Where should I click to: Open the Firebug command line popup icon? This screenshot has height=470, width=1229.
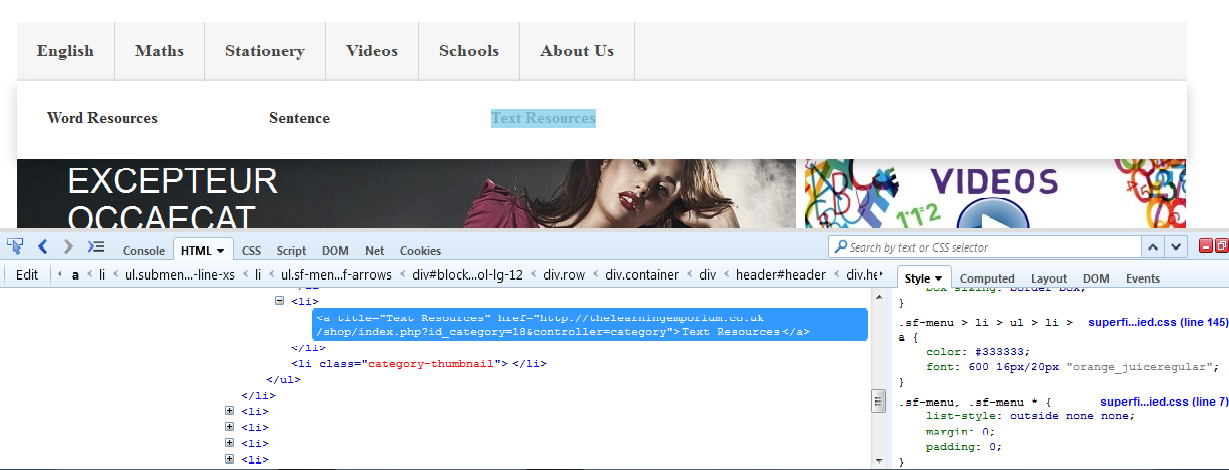96,246
